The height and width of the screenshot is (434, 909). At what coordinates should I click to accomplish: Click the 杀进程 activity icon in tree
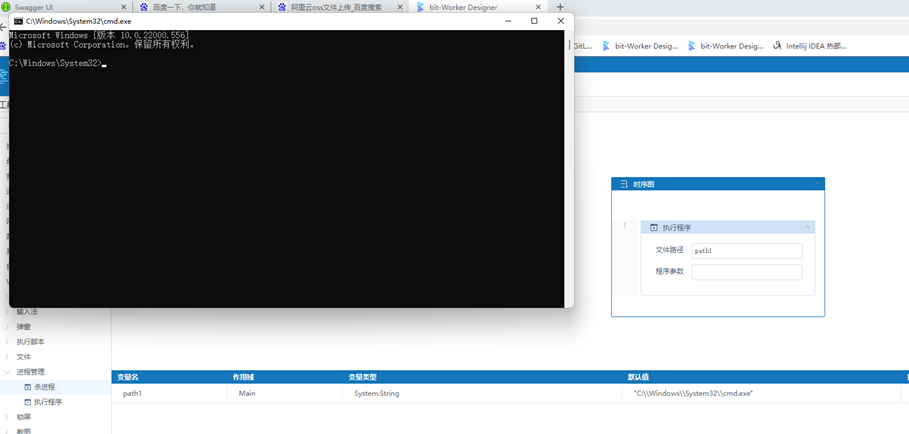pyautogui.click(x=28, y=387)
